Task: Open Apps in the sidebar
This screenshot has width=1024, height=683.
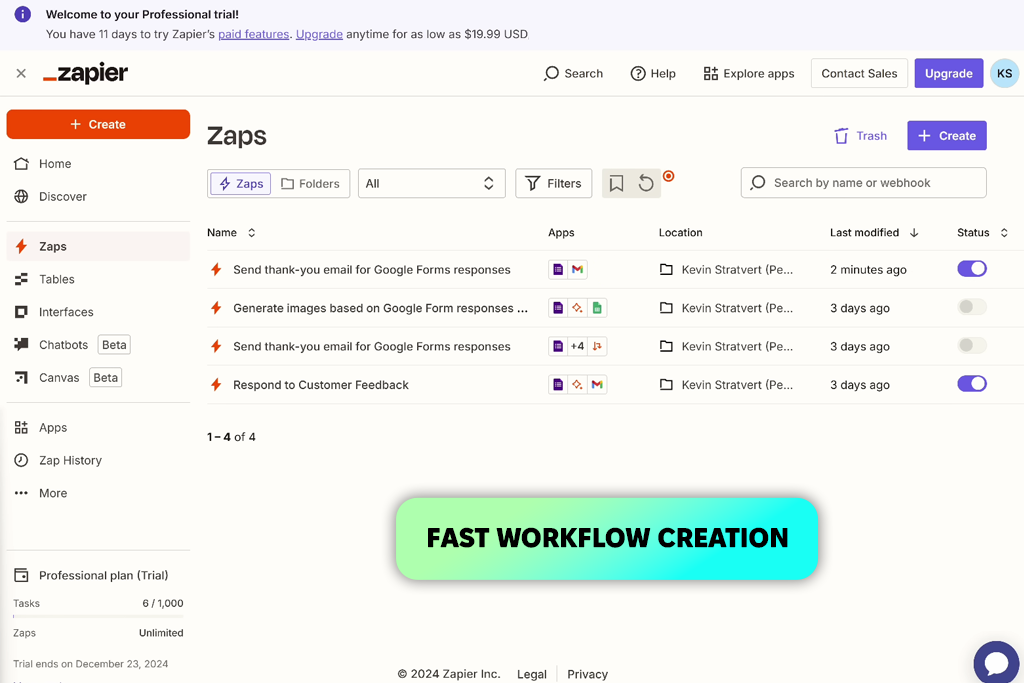Action: (x=98, y=428)
